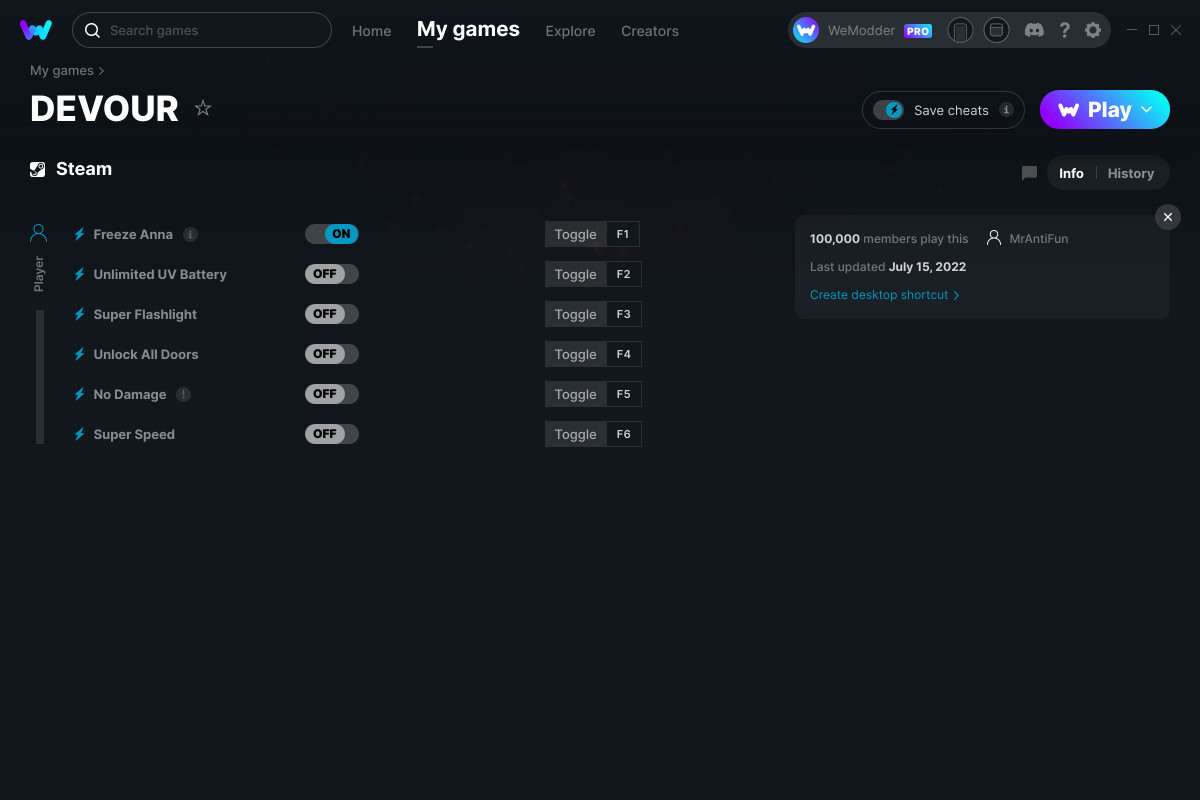Click the My games breadcrumb
This screenshot has height=800, width=1200.
(x=62, y=71)
